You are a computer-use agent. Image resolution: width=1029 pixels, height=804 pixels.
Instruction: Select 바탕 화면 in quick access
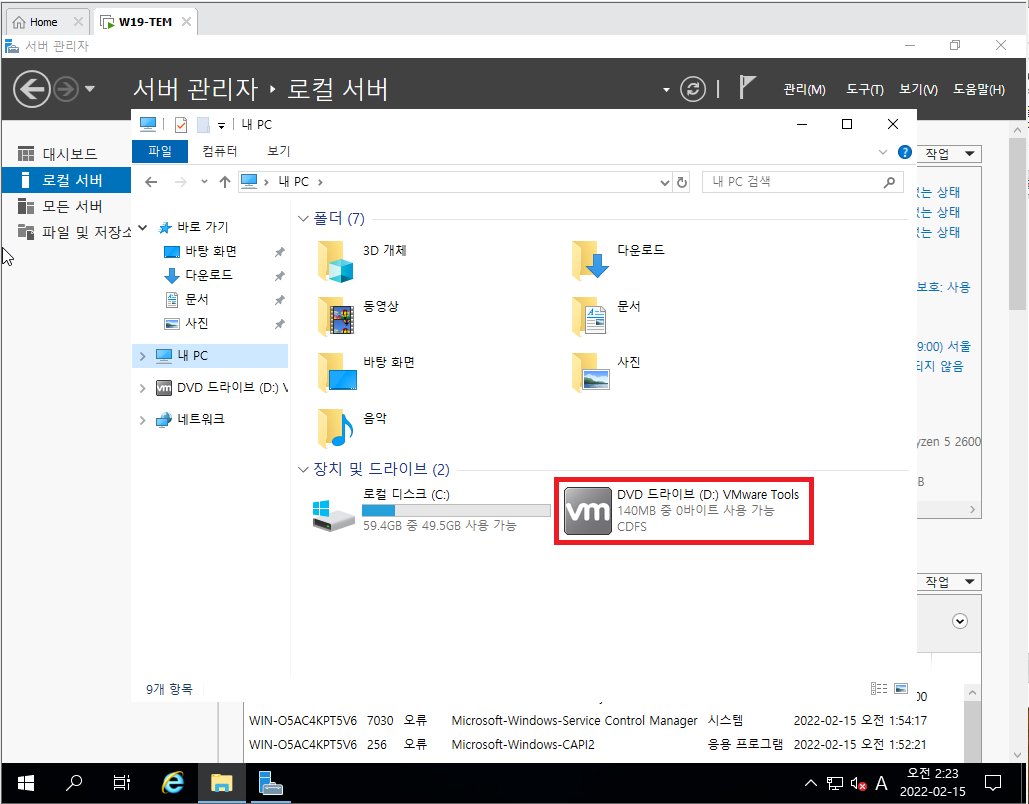[210, 251]
